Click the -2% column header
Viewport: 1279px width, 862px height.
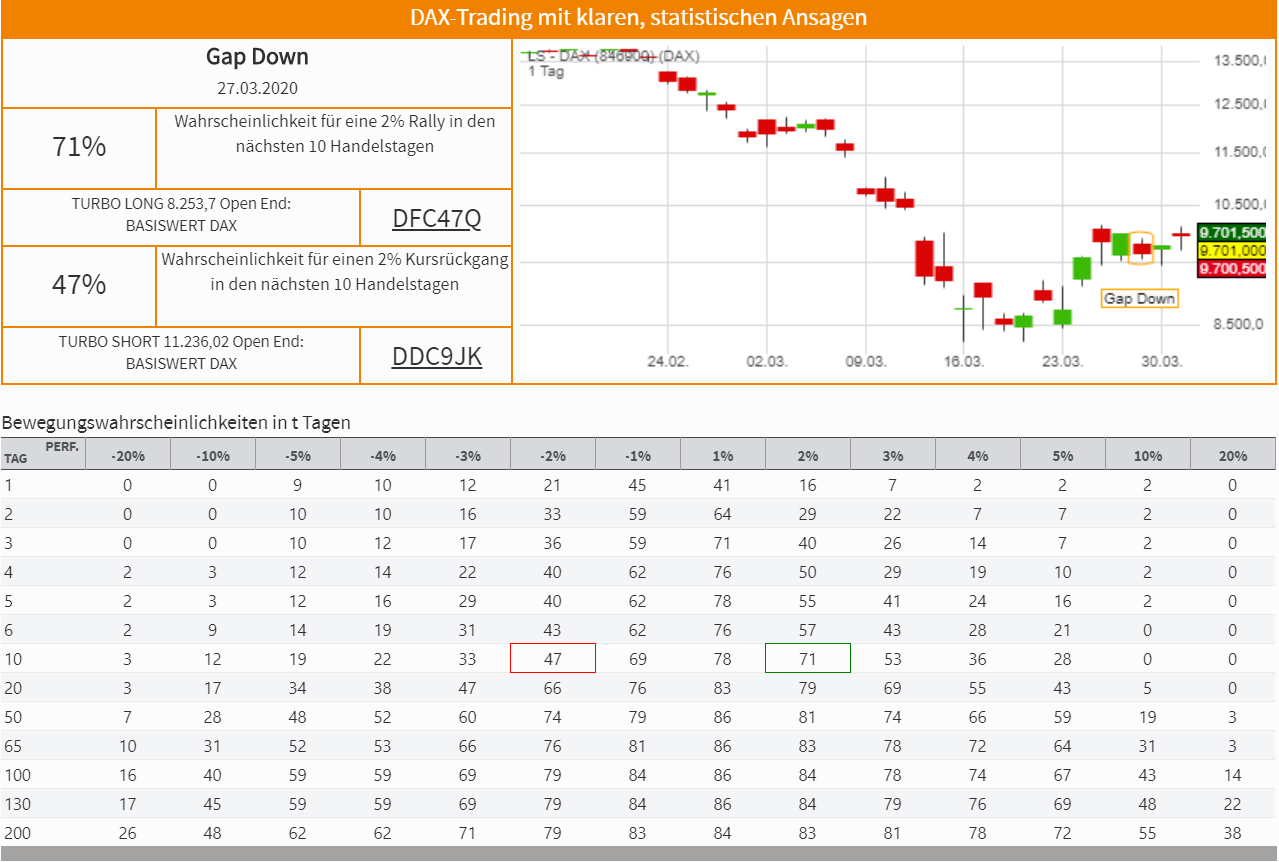(553, 455)
